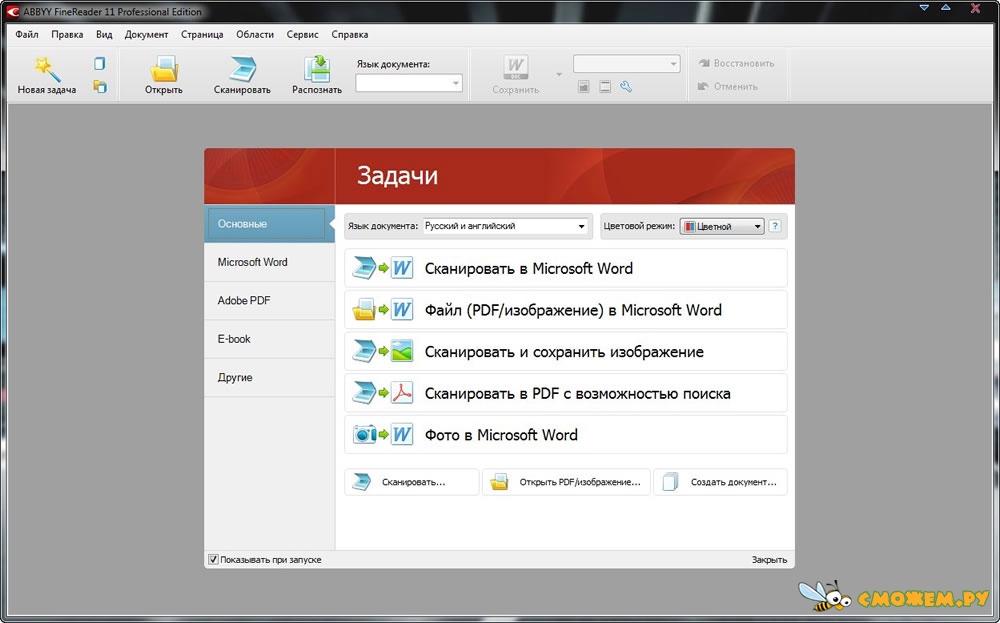This screenshot has width=1000, height=623.
Task: Click the Новая задача label
Action: (x=47, y=90)
